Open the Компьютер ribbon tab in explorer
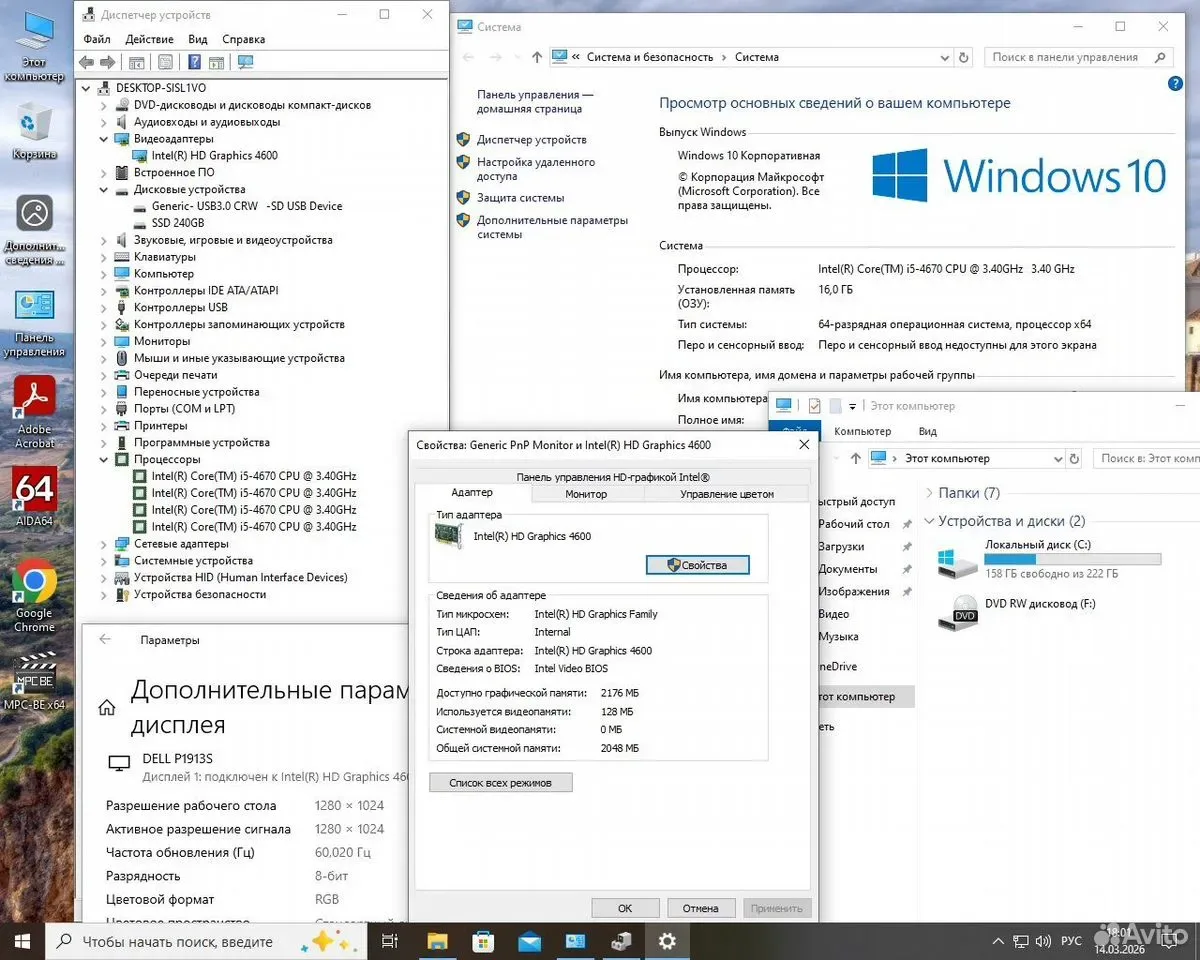 (862, 431)
